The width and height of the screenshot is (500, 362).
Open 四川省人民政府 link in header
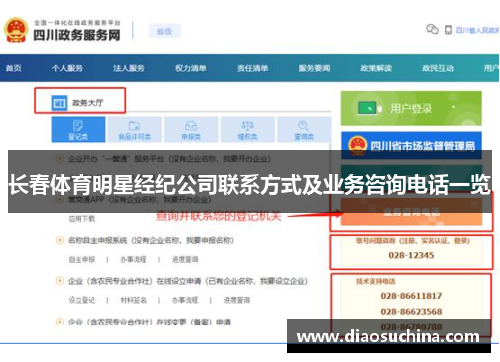[477, 30]
